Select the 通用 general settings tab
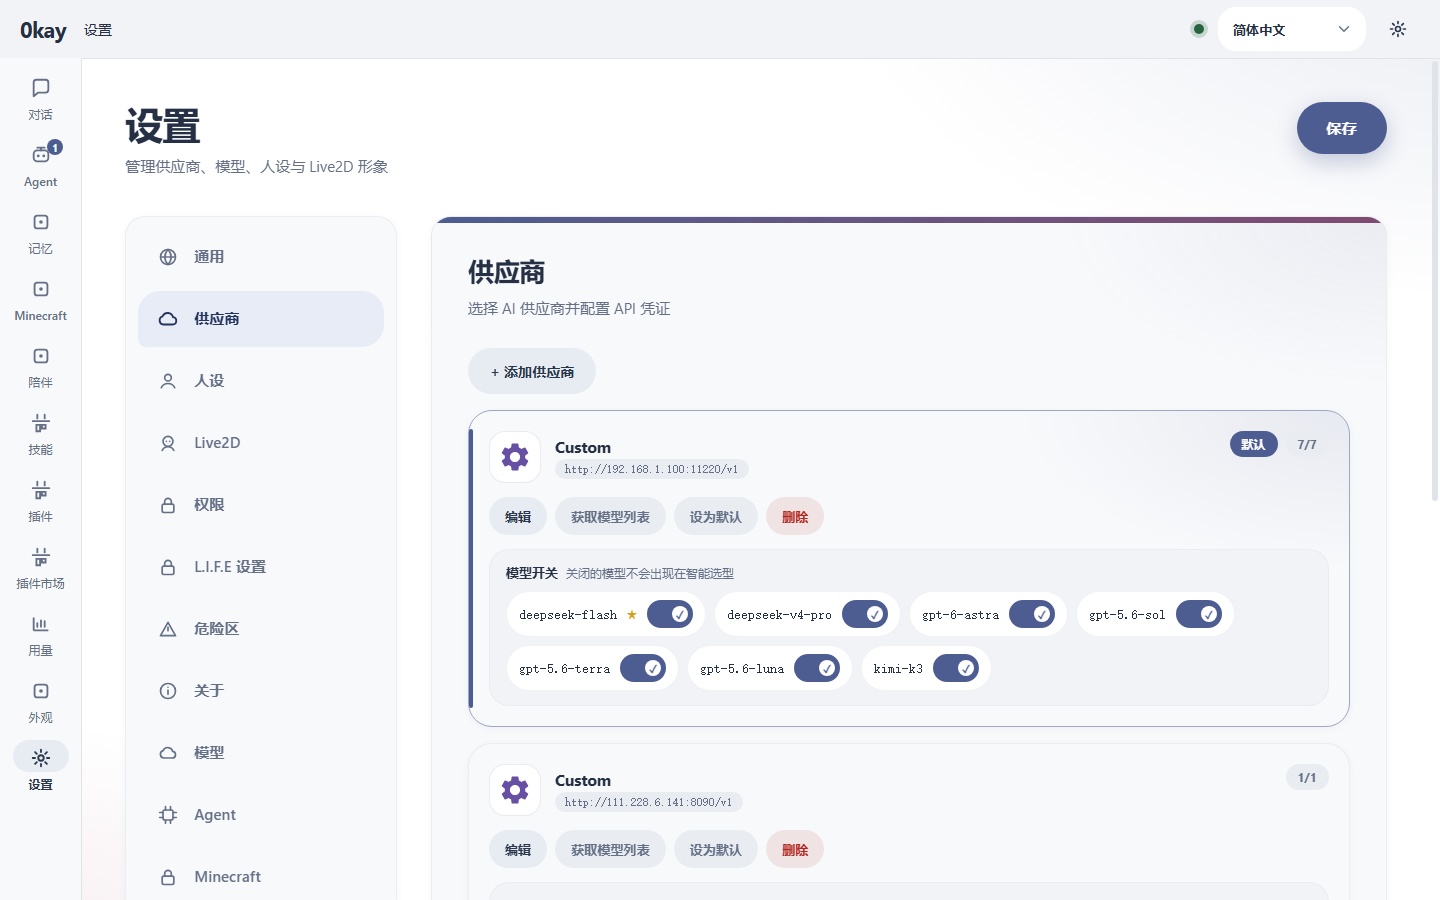The width and height of the screenshot is (1440, 900). (261, 257)
